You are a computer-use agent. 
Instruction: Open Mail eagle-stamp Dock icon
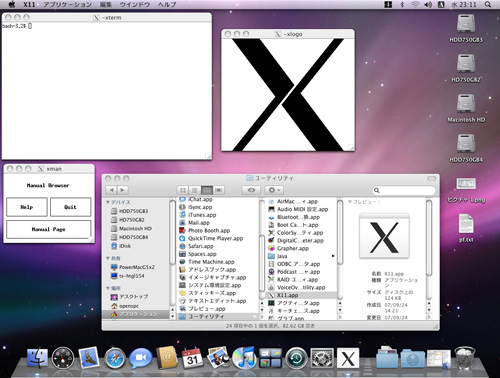pos(89,358)
